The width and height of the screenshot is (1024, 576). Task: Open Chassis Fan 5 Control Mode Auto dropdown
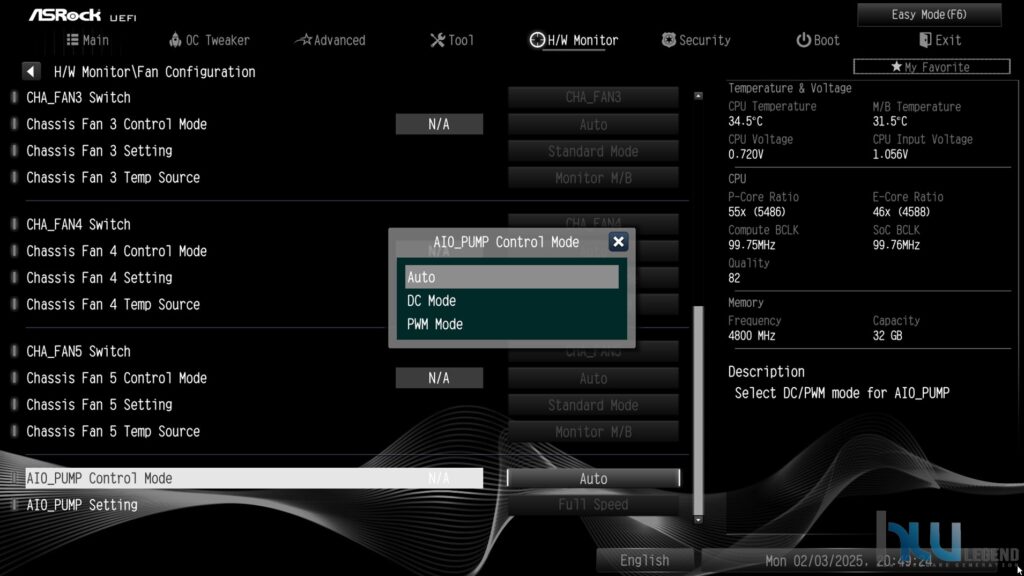click(593, 378)
